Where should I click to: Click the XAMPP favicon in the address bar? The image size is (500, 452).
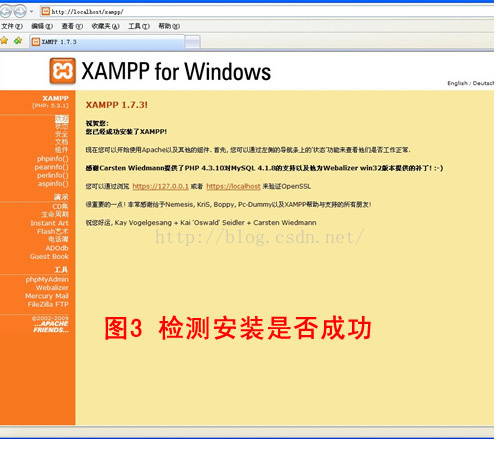[46, 12]
